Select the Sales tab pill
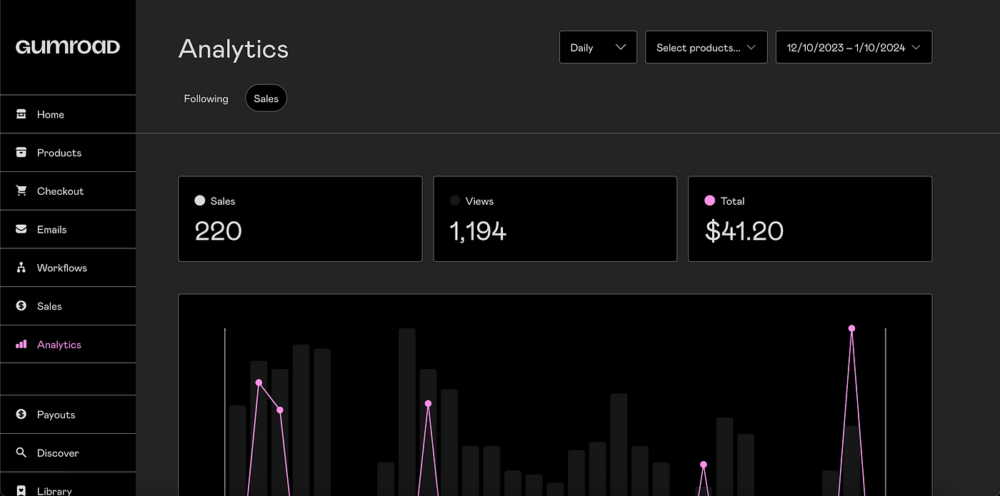1000x496 pixels. tap(266, 98)
